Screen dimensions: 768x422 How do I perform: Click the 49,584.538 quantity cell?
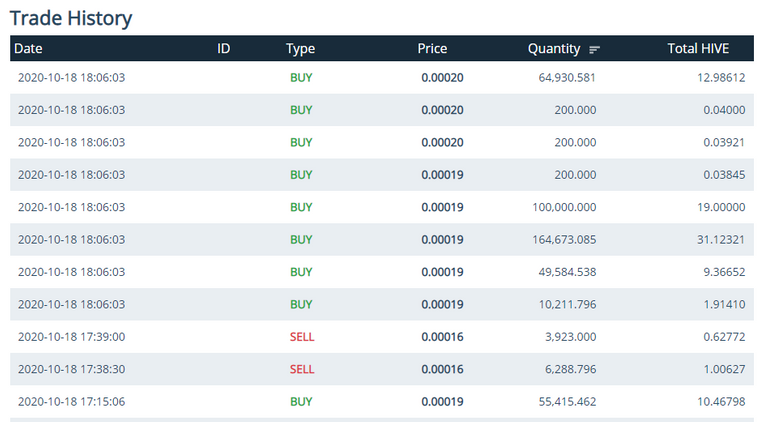pos(567,272)
